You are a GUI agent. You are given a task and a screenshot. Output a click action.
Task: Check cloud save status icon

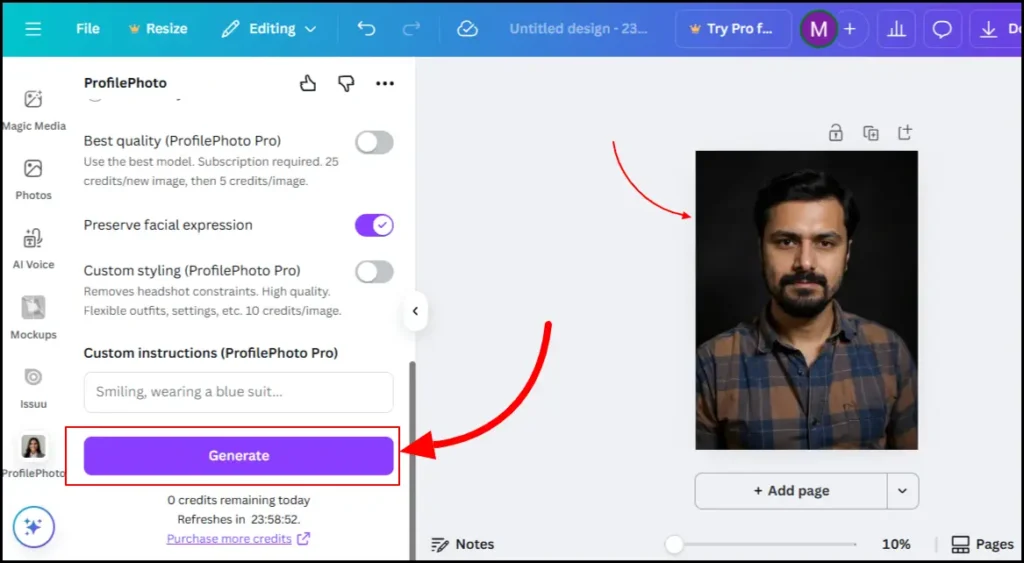click(468, 29)
